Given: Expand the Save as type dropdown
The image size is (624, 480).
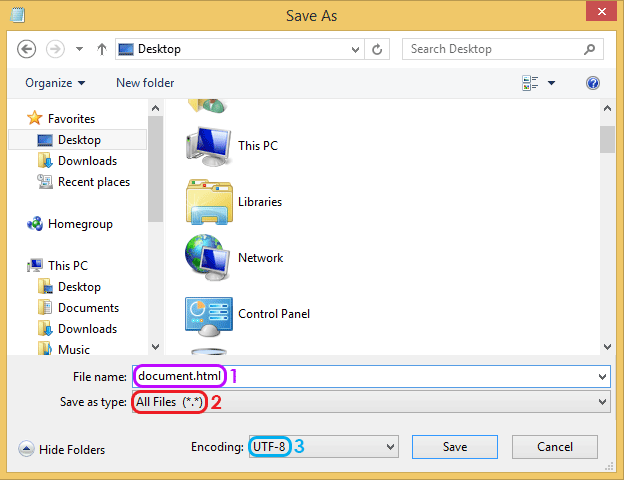Looking at the screenshot, I should tap(602, 402).
